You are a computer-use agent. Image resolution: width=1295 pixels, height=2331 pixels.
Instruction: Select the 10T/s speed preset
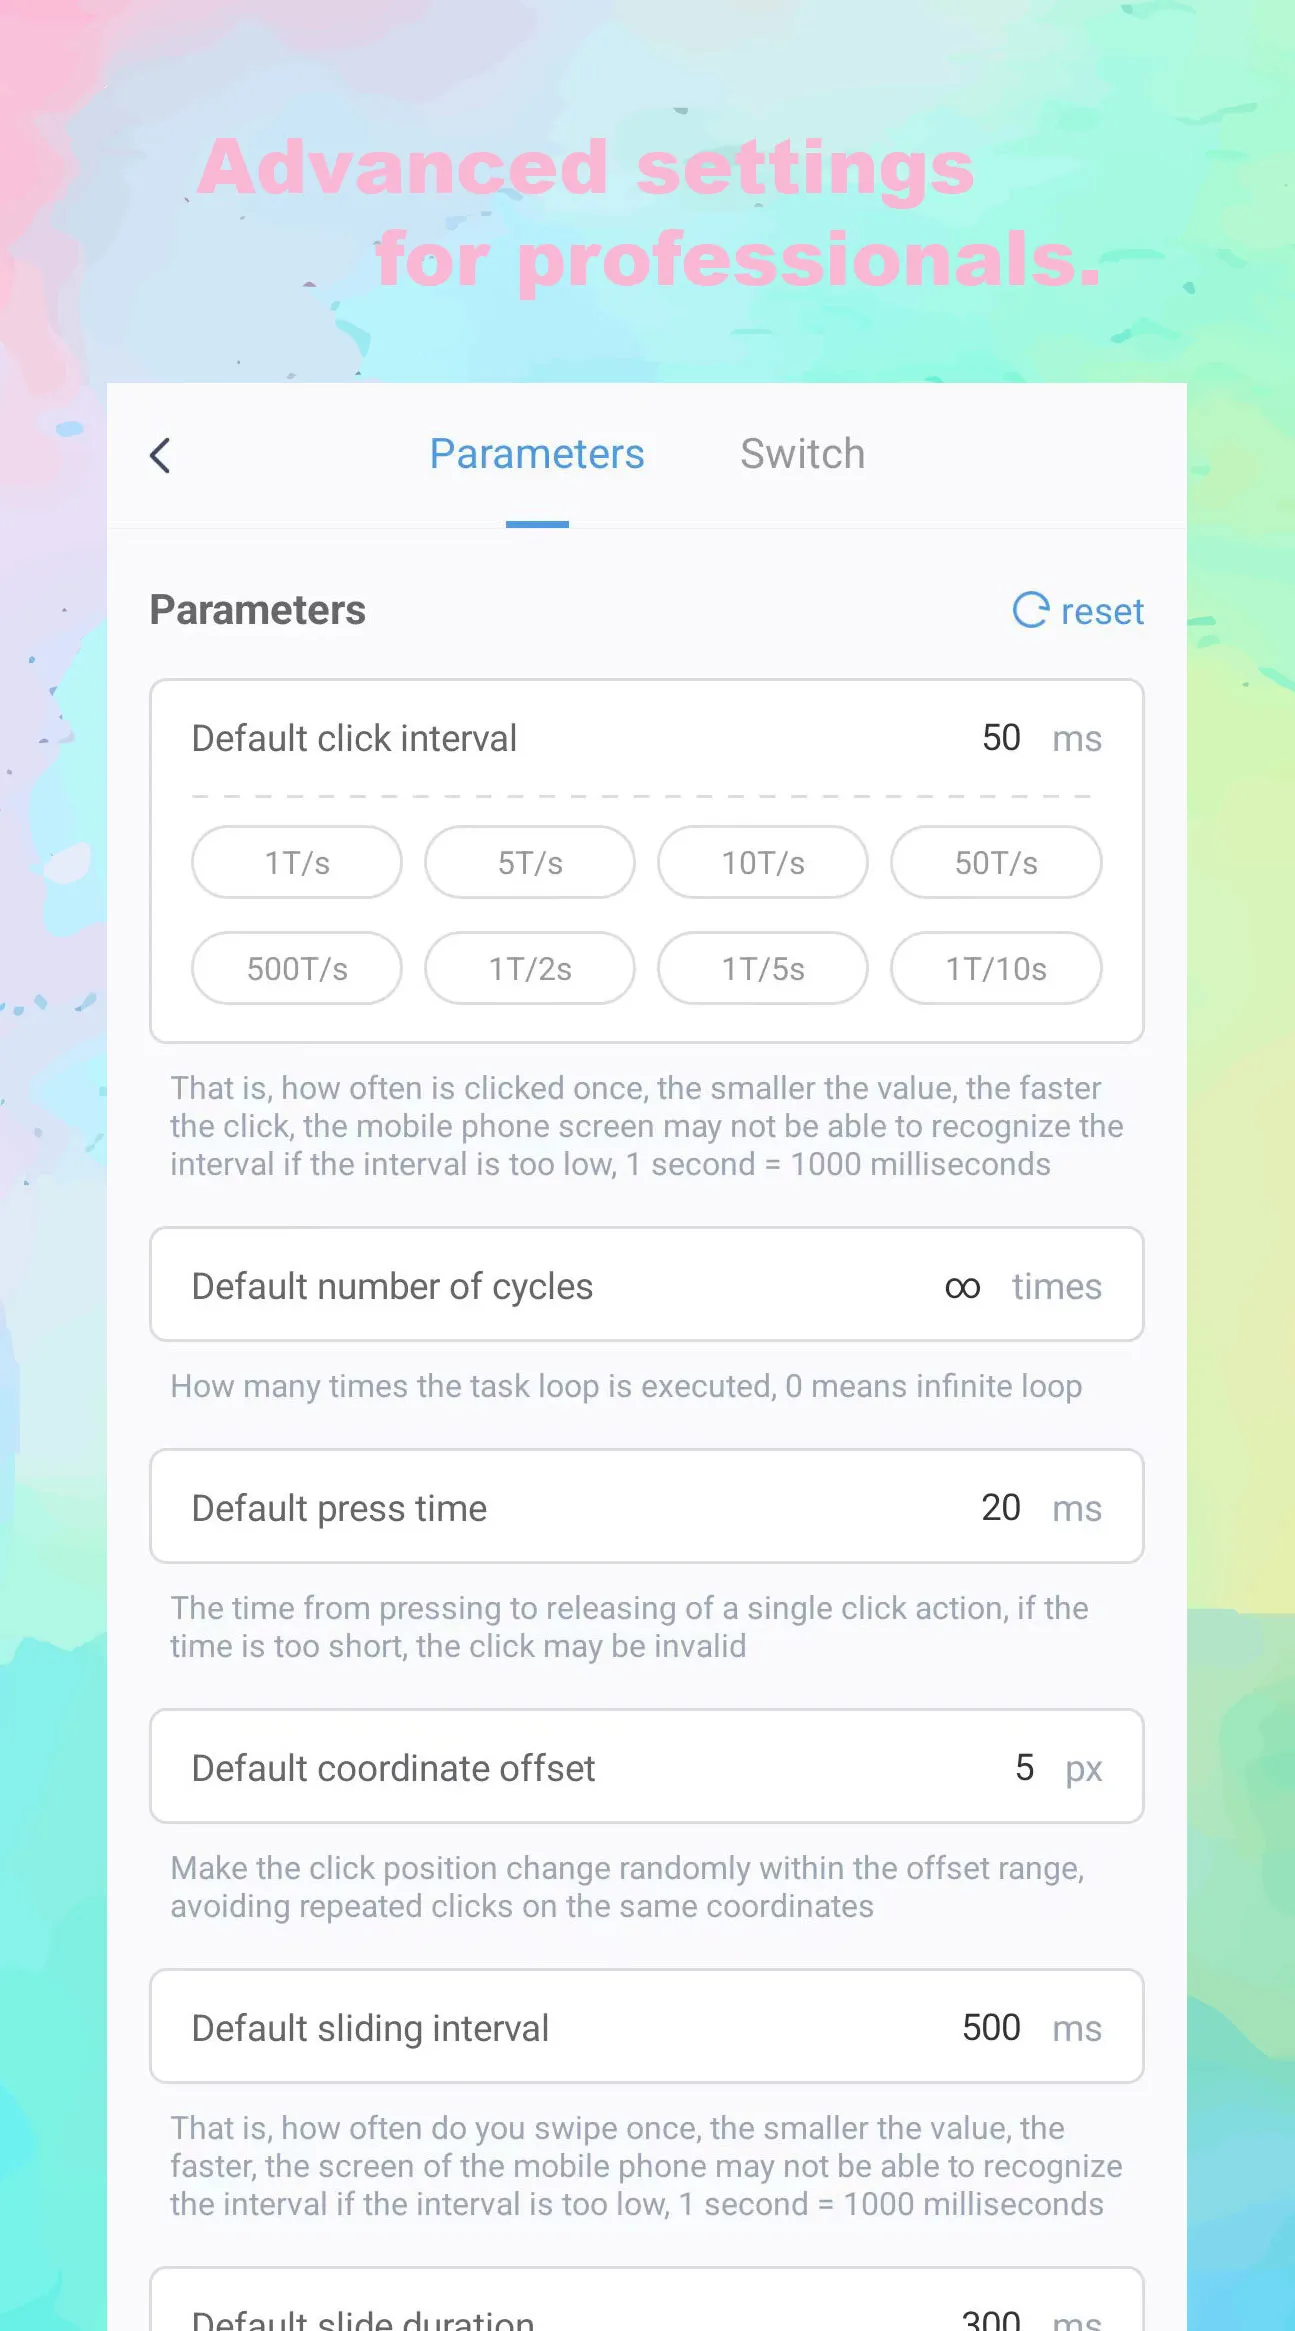tap(763, 862)
